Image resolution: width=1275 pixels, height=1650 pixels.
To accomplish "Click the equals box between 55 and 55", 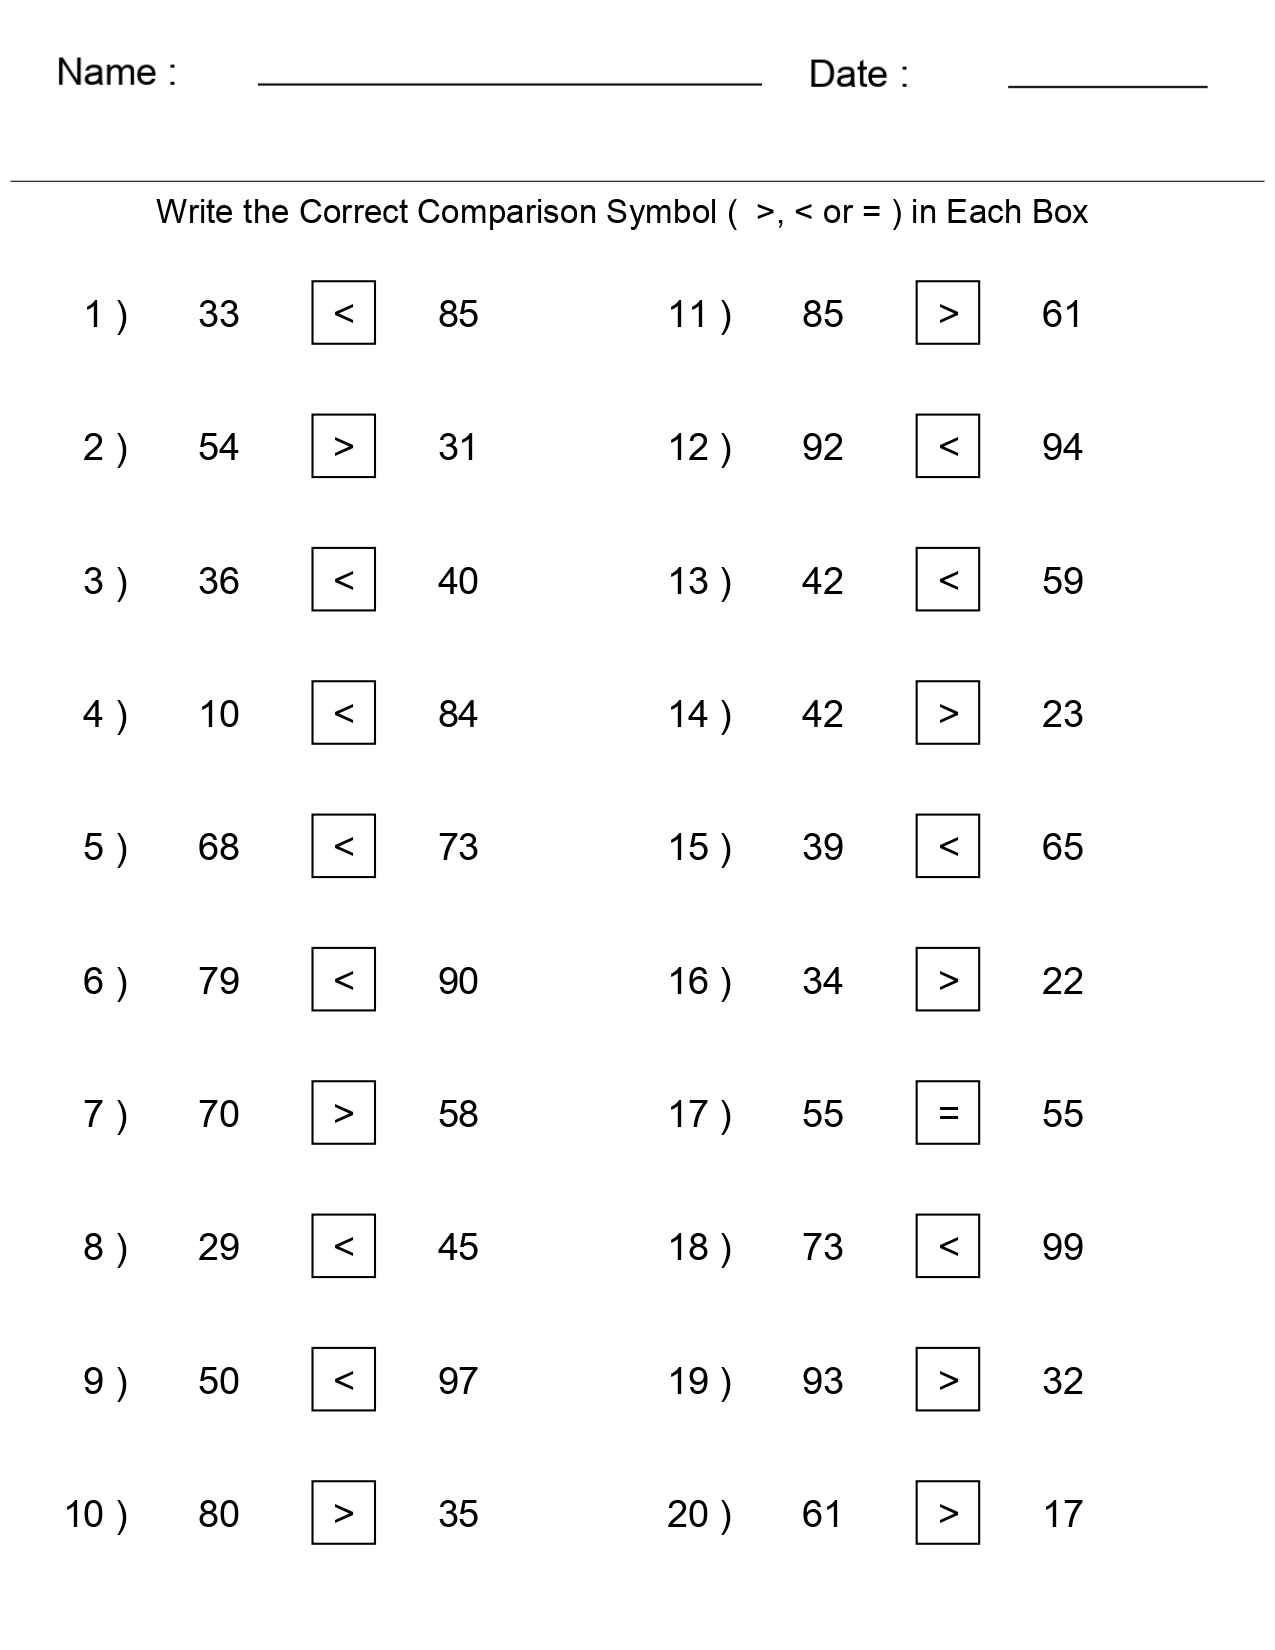I will point(947,1112).
